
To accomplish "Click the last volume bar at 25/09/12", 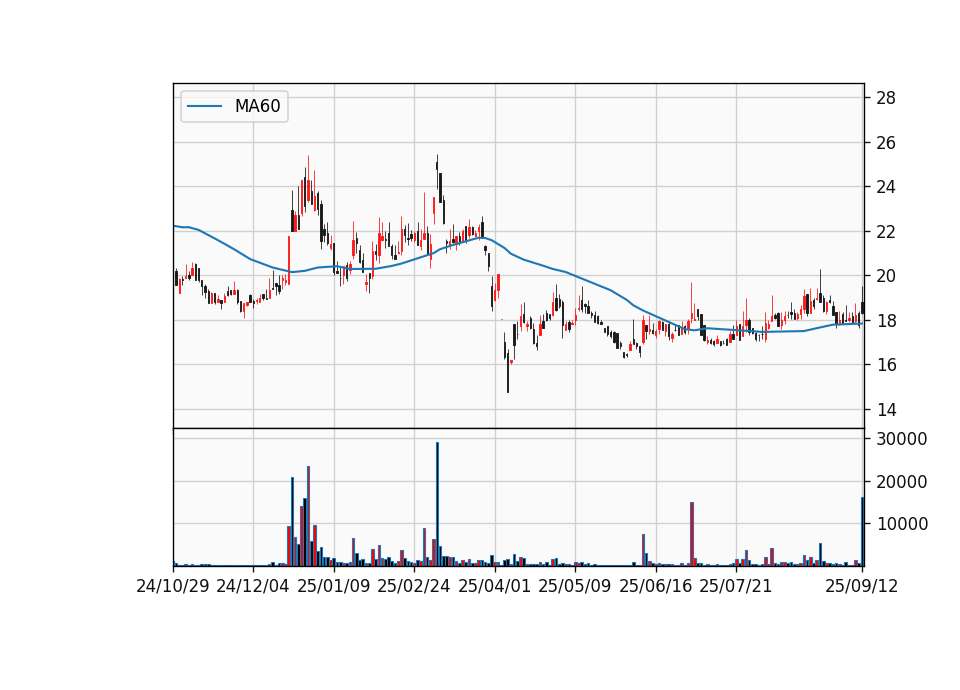I will pyautogui.click(x=863, y=531).
